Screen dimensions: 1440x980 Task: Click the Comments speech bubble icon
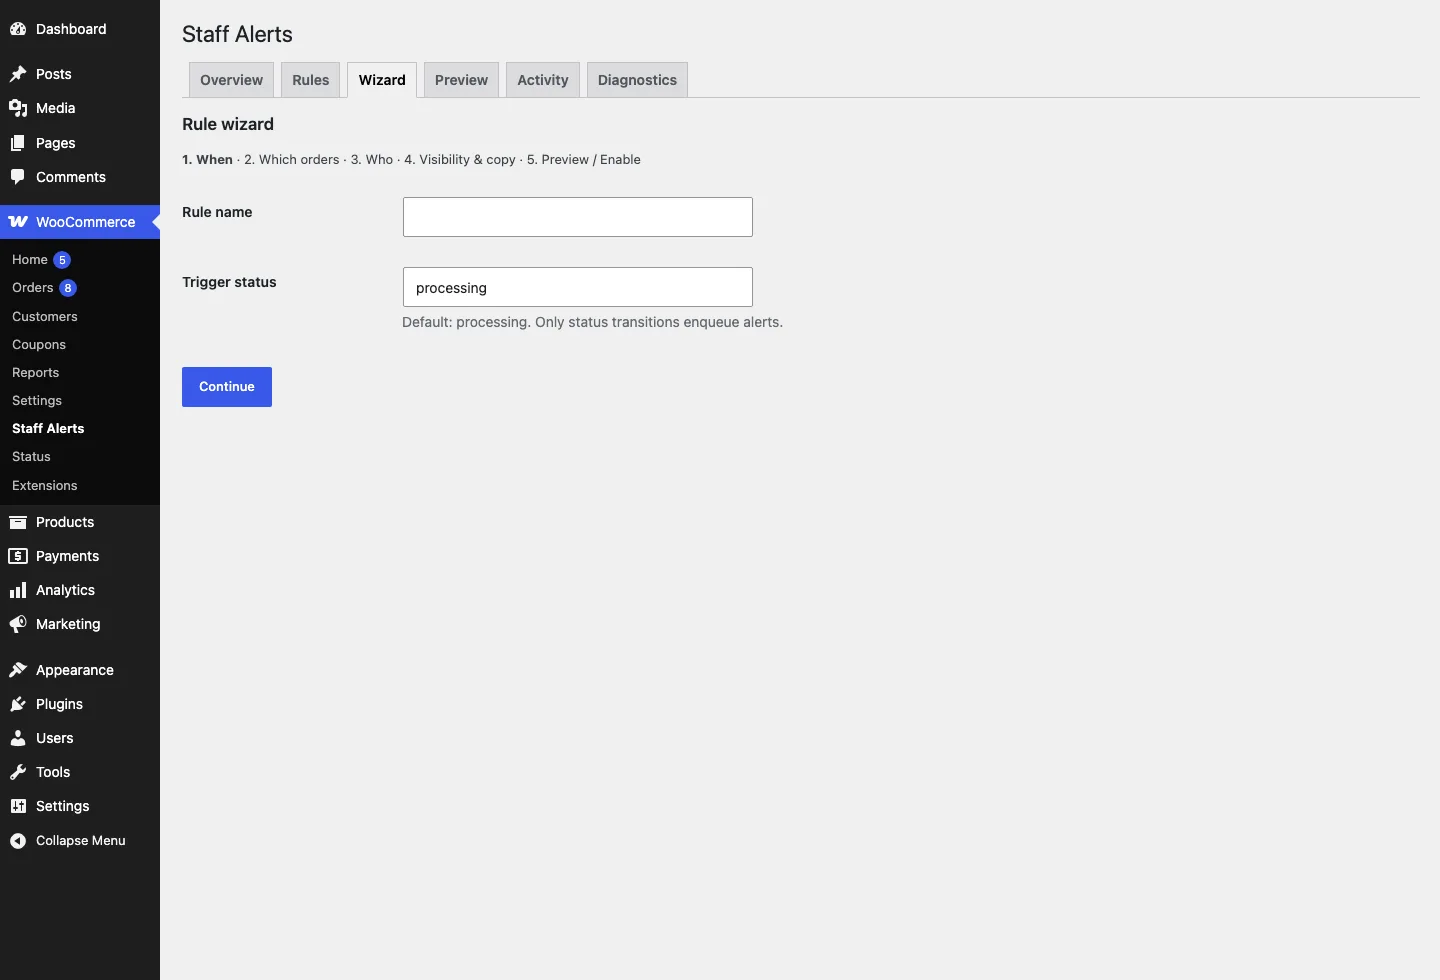(18, 177)
